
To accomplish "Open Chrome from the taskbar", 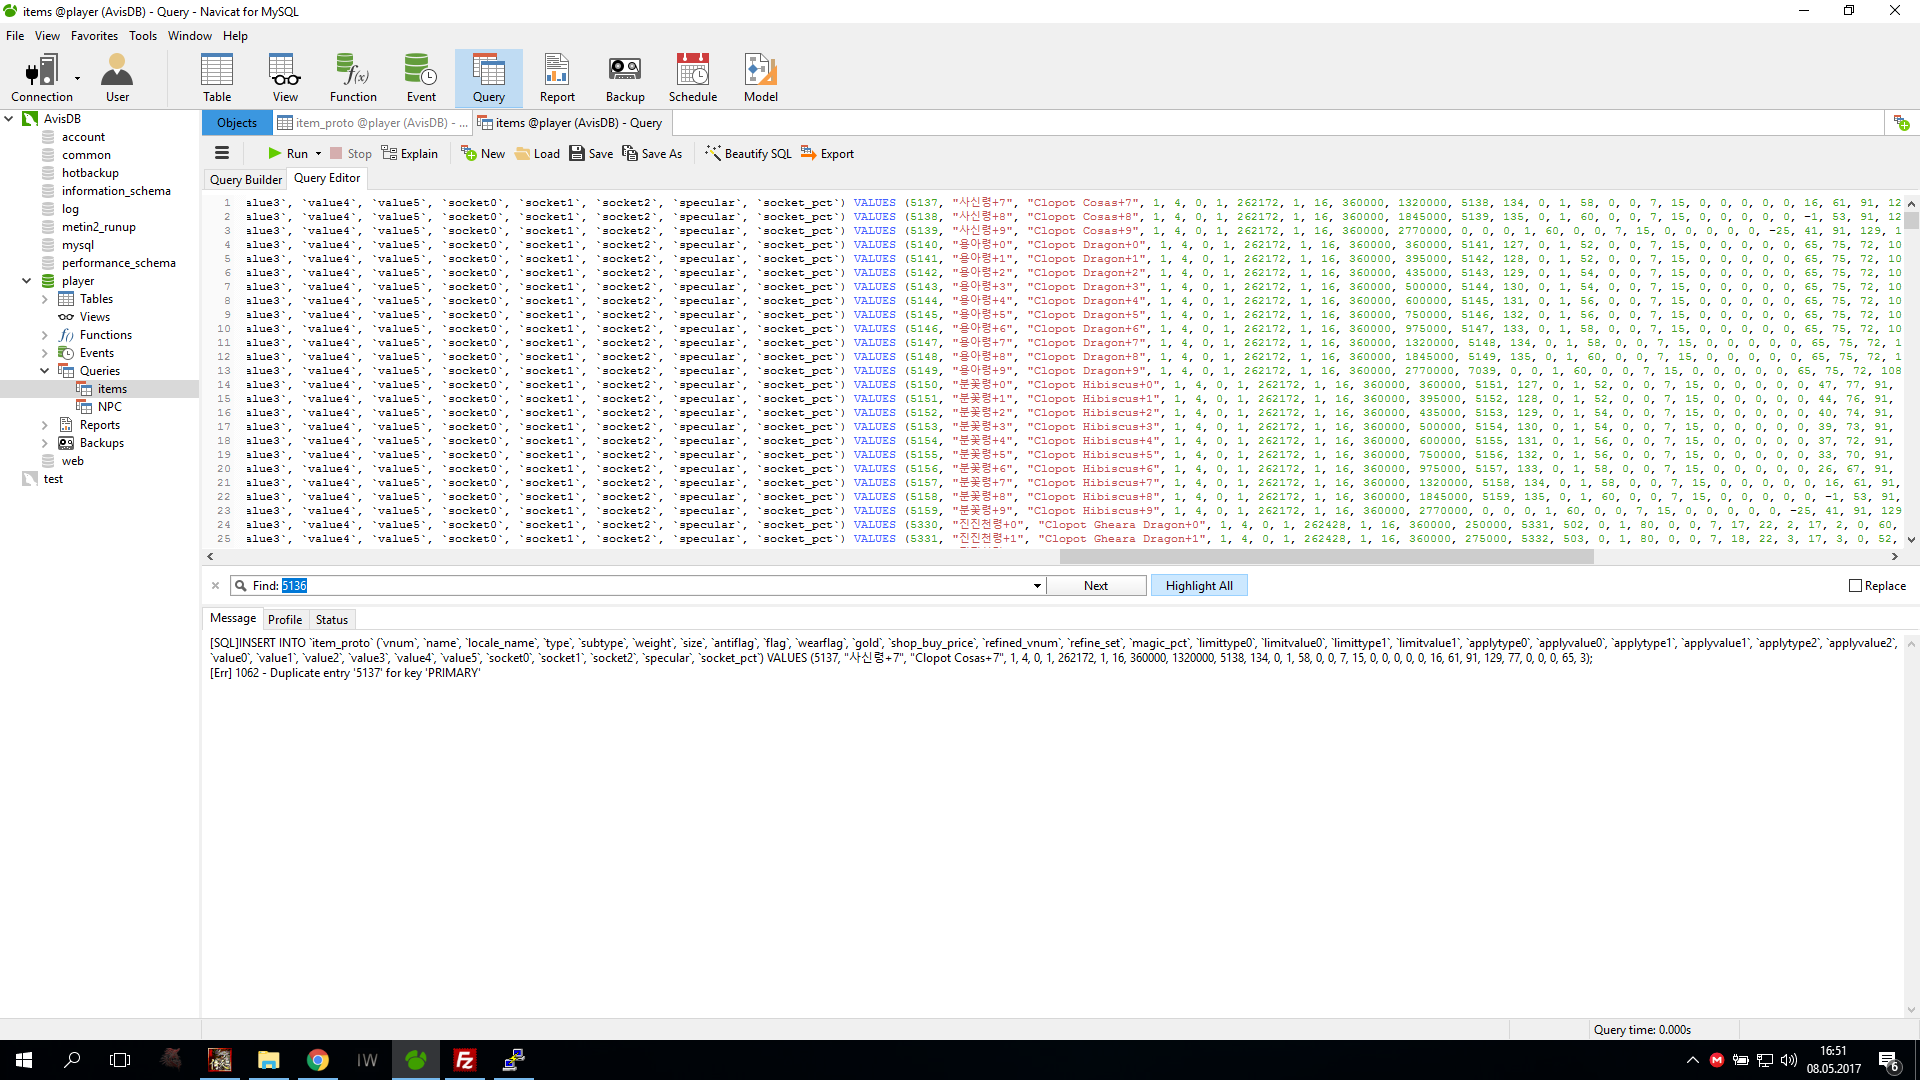I will 318,1060.
